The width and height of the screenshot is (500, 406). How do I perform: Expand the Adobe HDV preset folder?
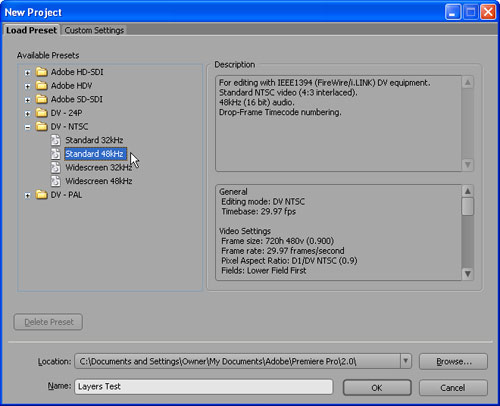pos(28,86)
